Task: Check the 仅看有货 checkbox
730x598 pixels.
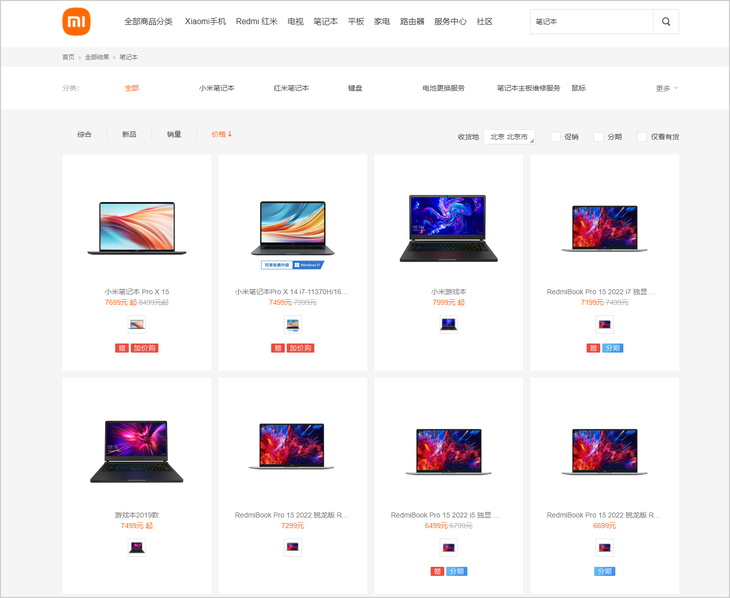Action: (x=642, y=136)
